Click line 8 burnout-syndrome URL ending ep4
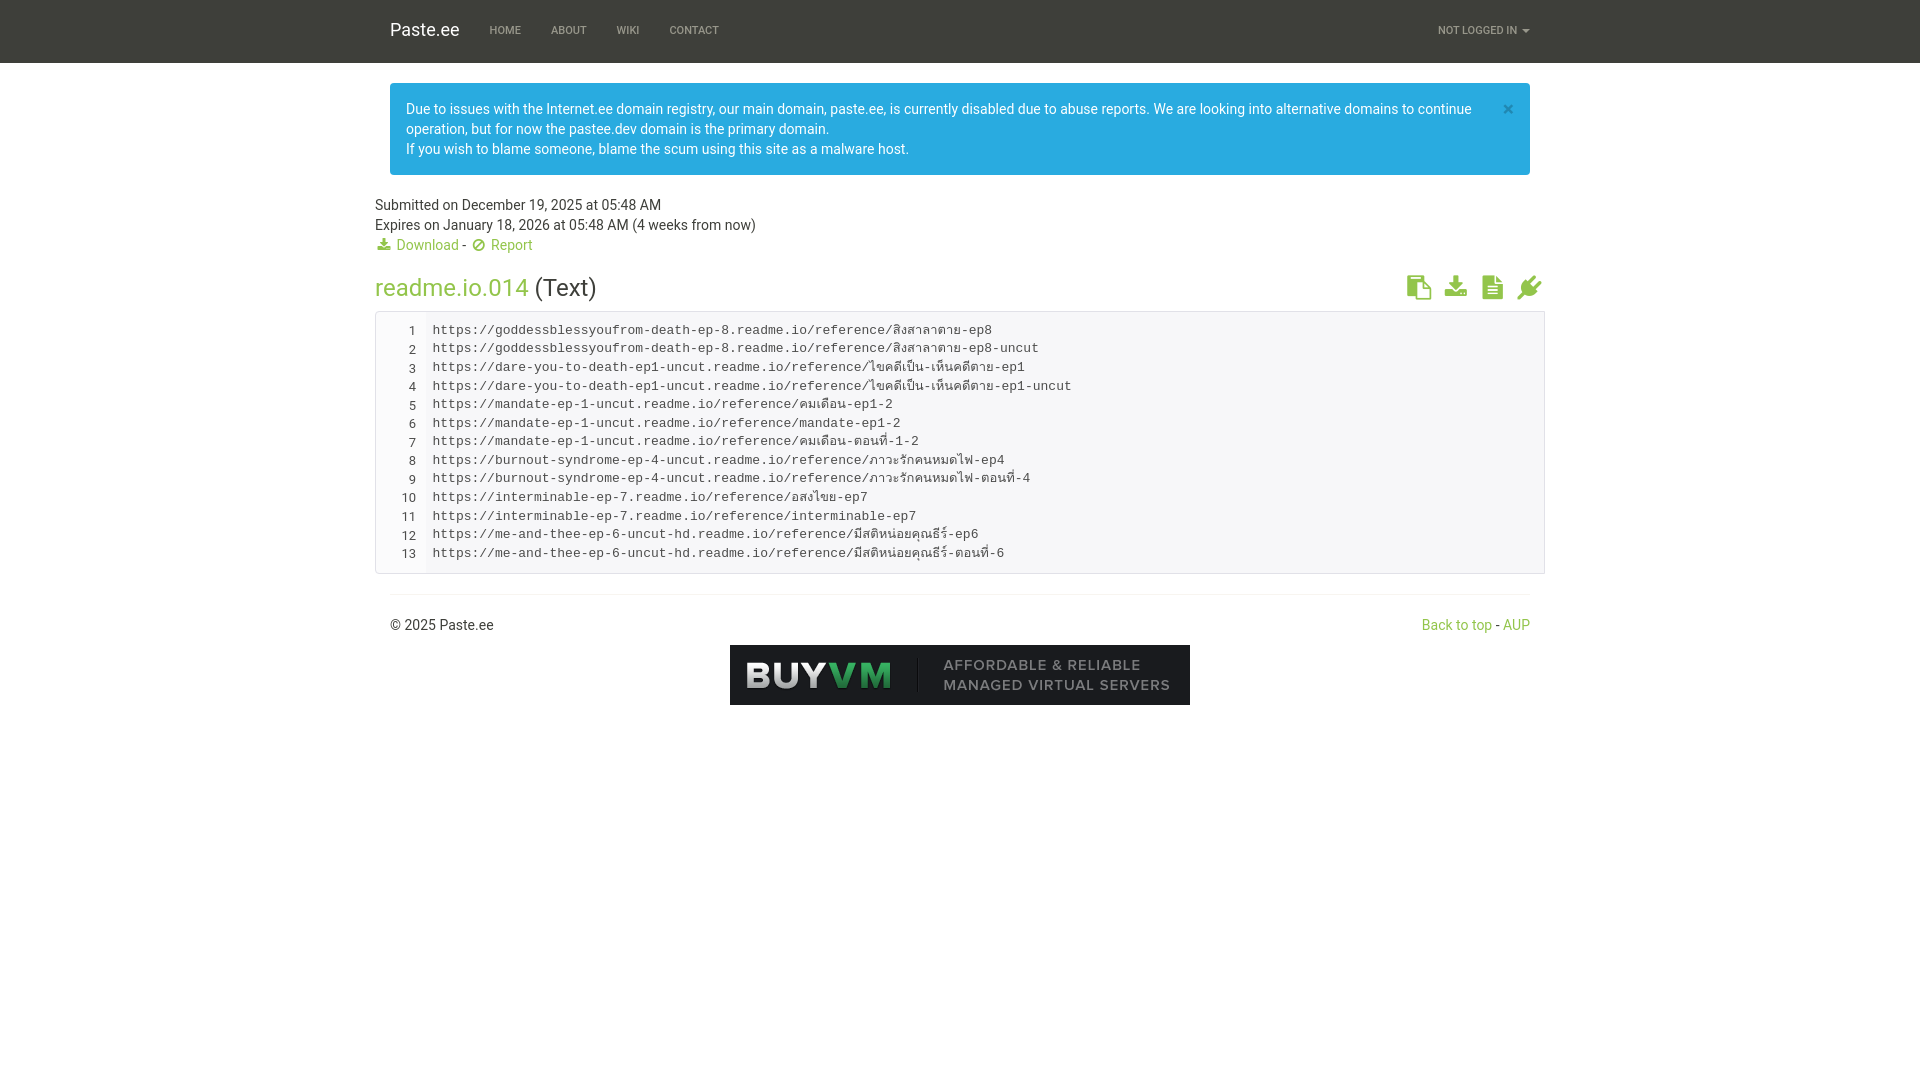Screen dimensions: 1920x1080 tap(718, 461)
